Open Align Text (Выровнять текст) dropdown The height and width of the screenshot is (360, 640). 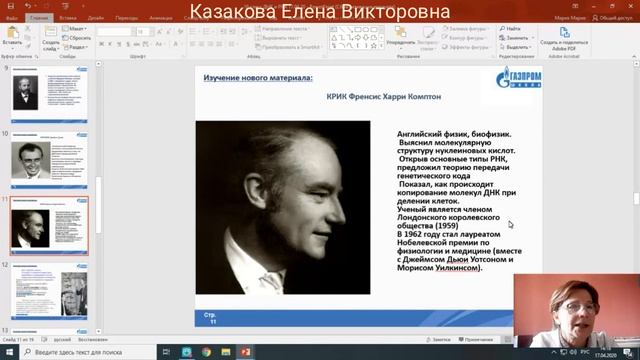[x=278, y=38]
